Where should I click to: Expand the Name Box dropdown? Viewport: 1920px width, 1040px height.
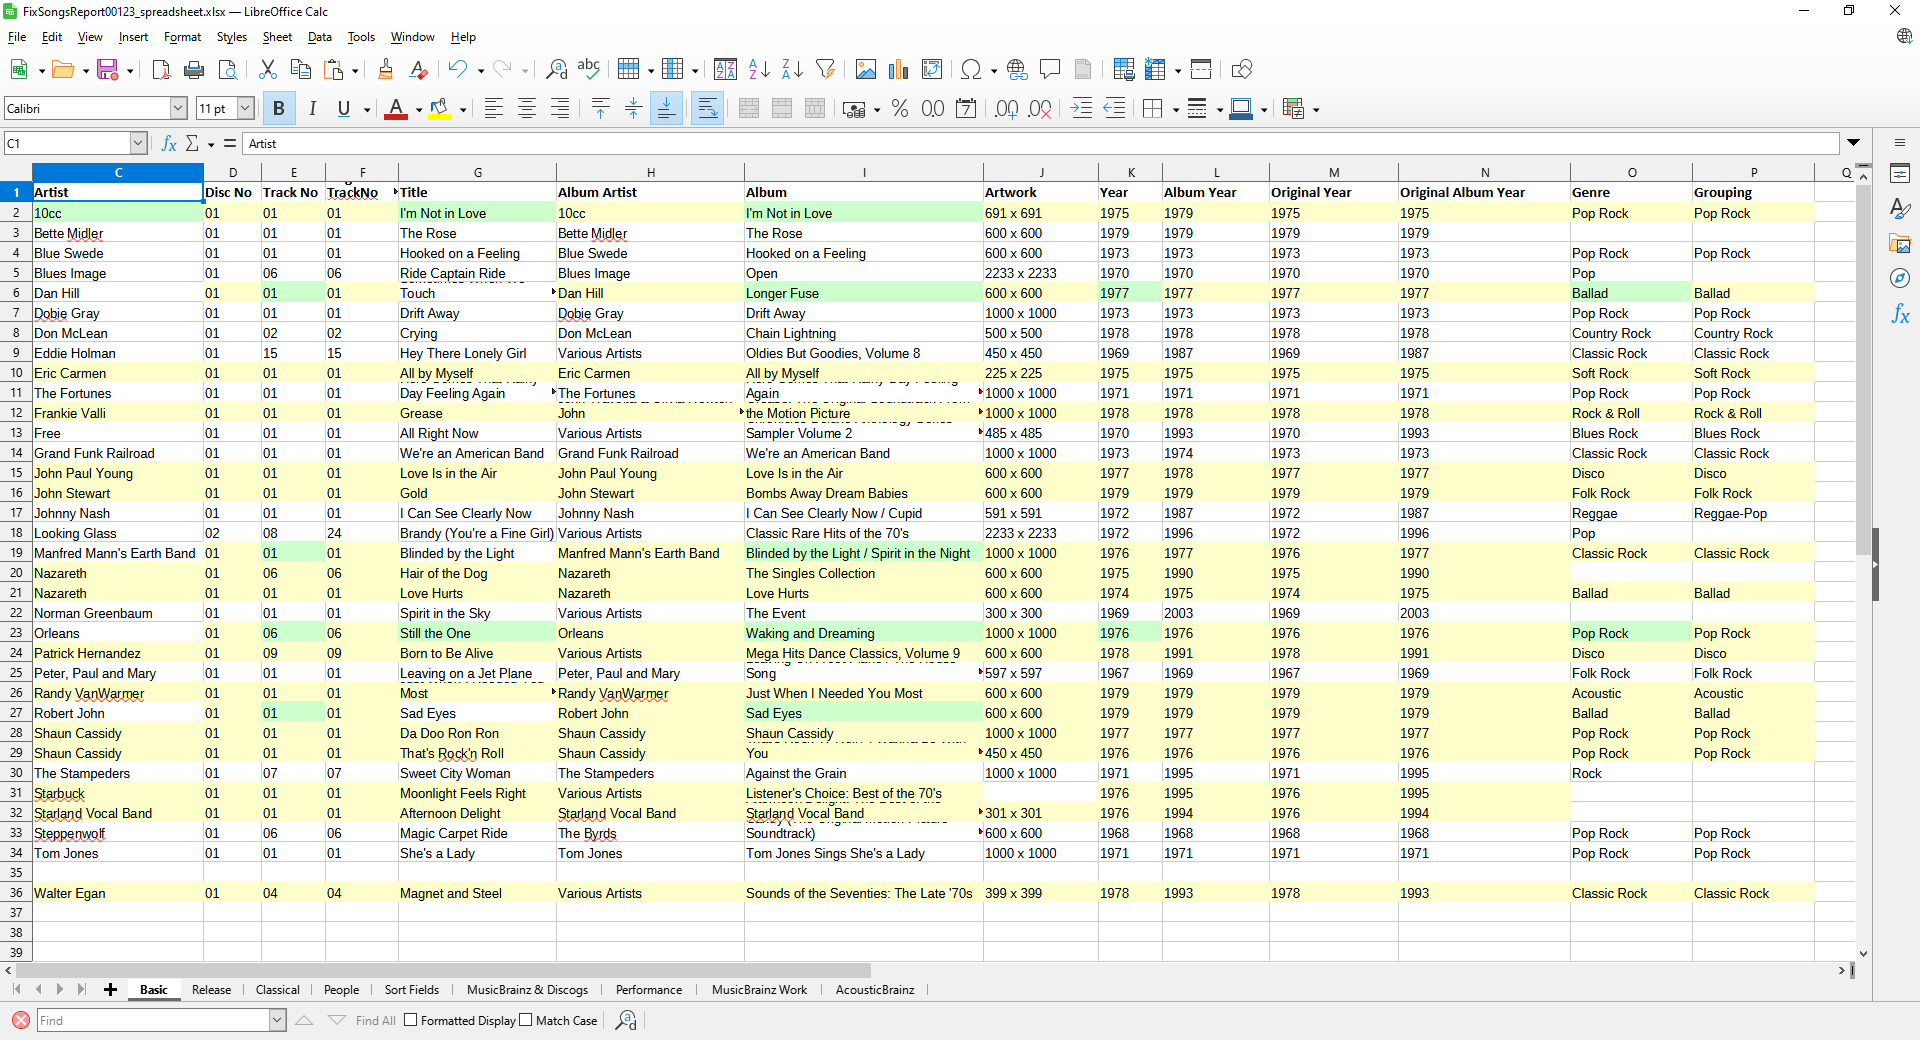pos(139,143)
